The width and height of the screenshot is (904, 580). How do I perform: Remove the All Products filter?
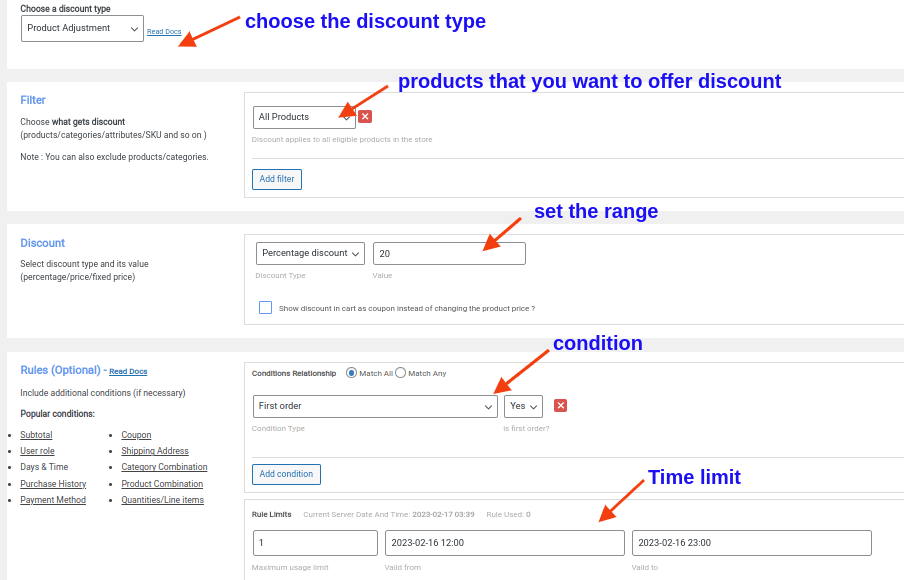(x=363, y=117)
